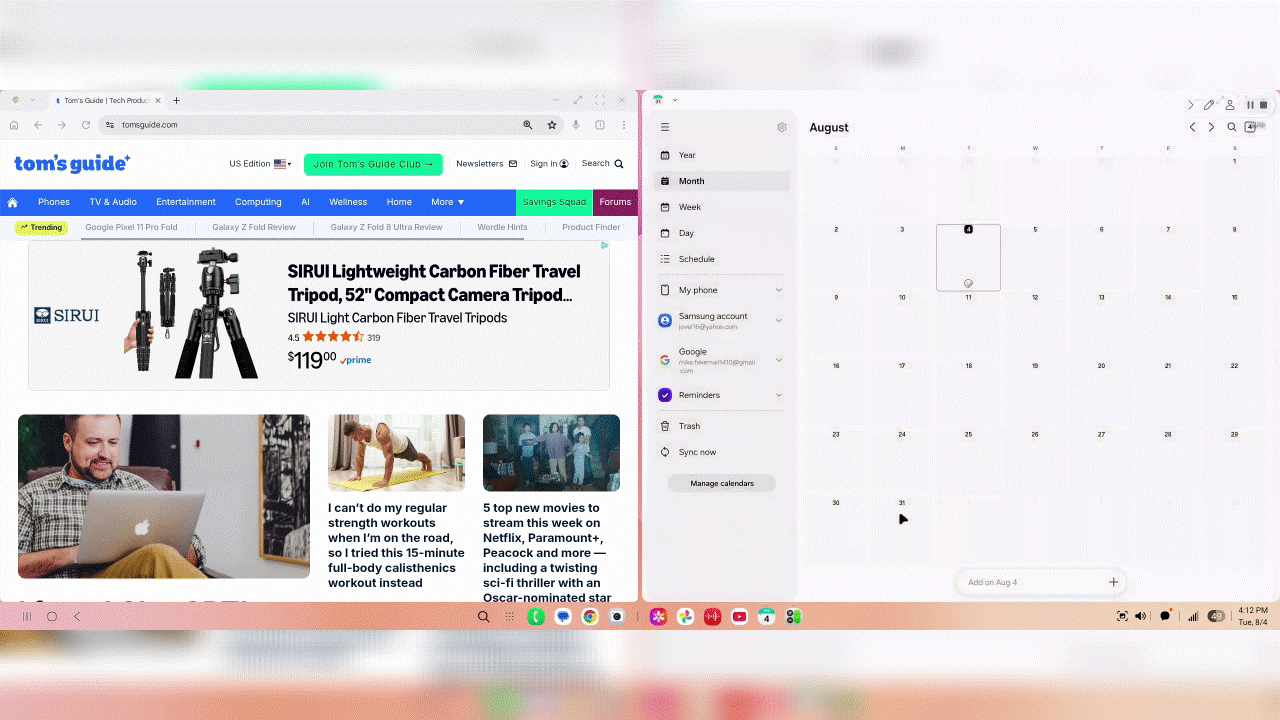Screen dimensions: 1280x720
Task: Change the US Edition region dropdown
Action: (x=260, y=164)
